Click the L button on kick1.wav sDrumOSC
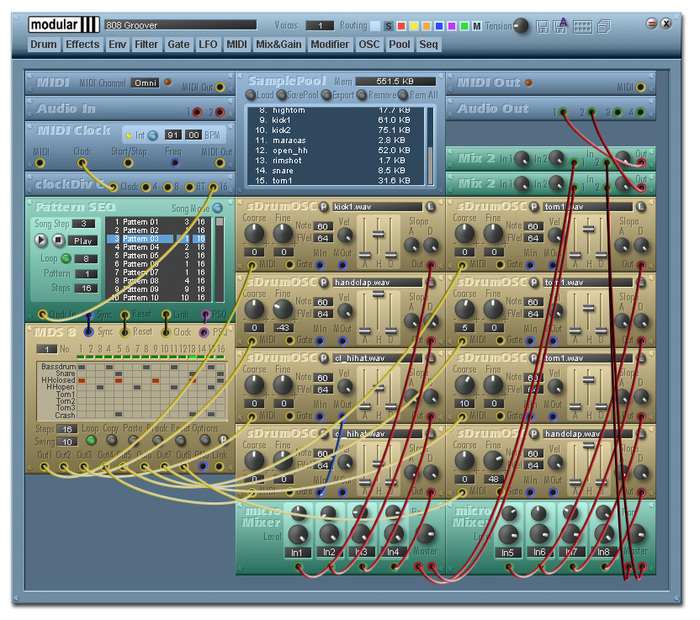The image size is (700, 620). [x=430, y=207]
